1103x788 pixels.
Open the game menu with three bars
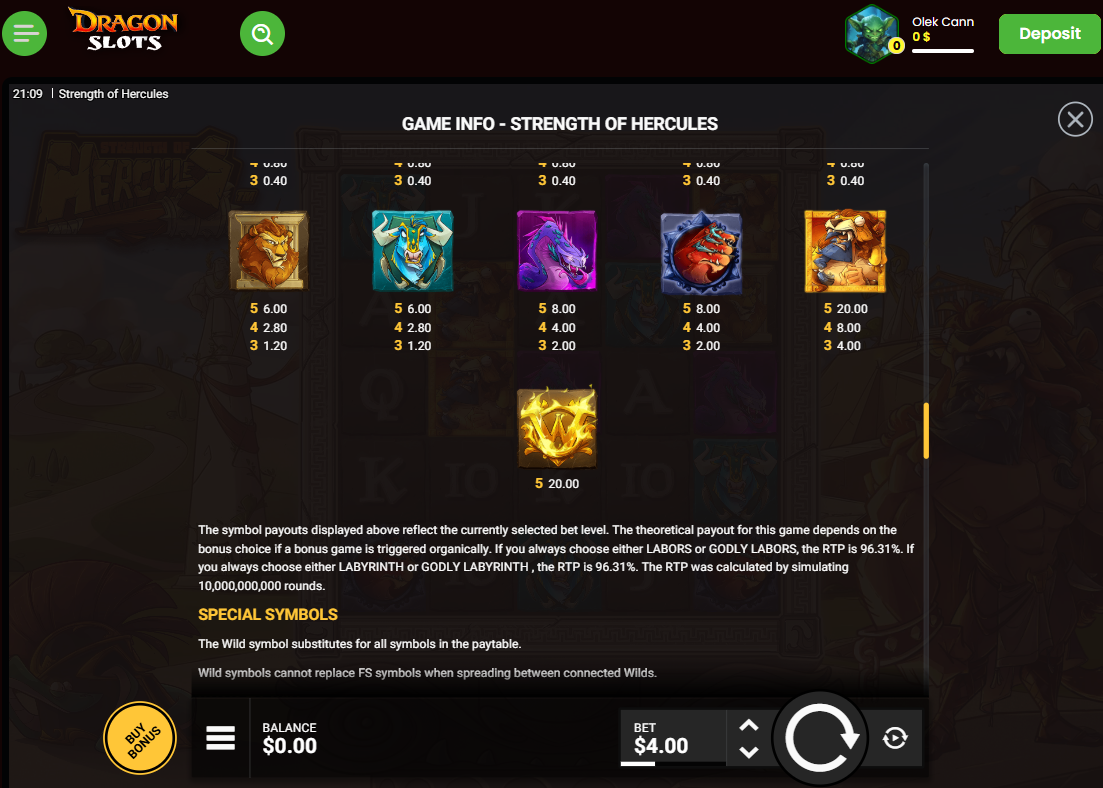pos(220,738)
